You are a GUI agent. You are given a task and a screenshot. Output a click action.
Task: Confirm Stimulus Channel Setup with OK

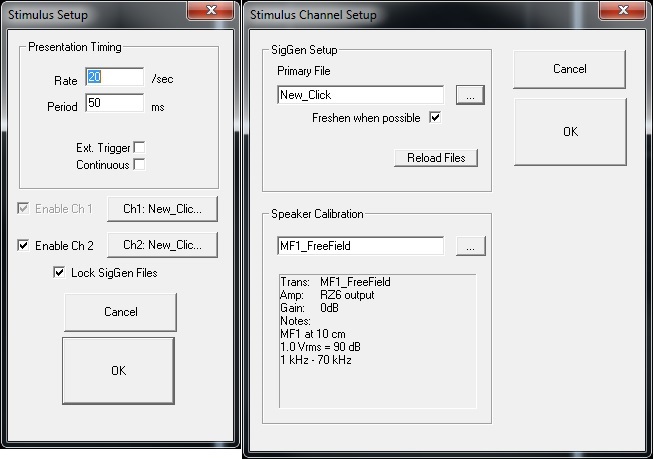[x=570, y=132]
